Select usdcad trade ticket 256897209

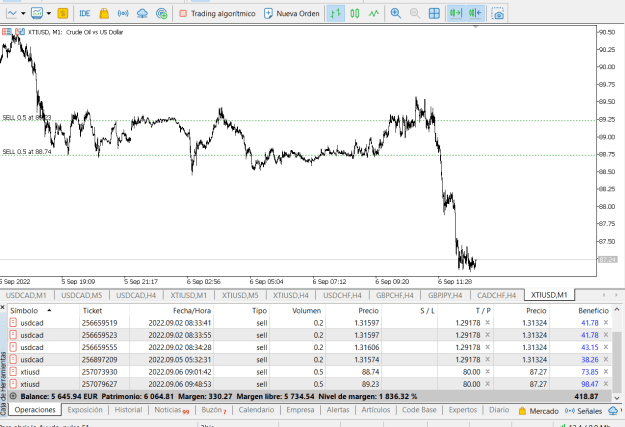pos(309,360)
